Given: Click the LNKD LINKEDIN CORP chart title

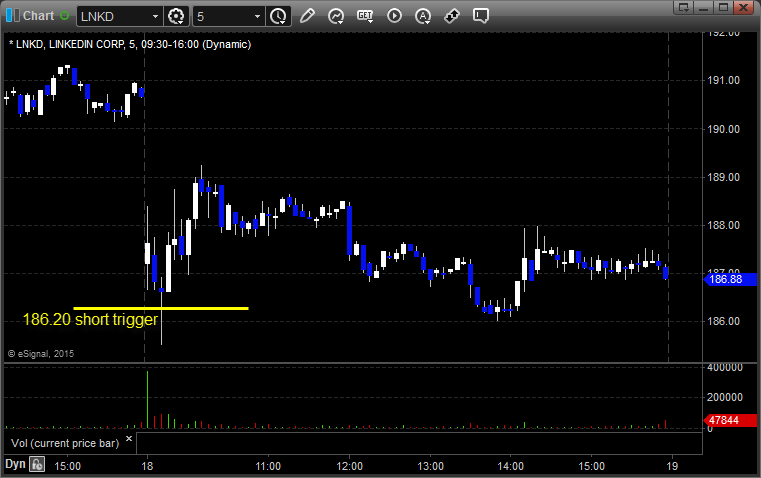Looking at the screenshot, I should 130,44.
